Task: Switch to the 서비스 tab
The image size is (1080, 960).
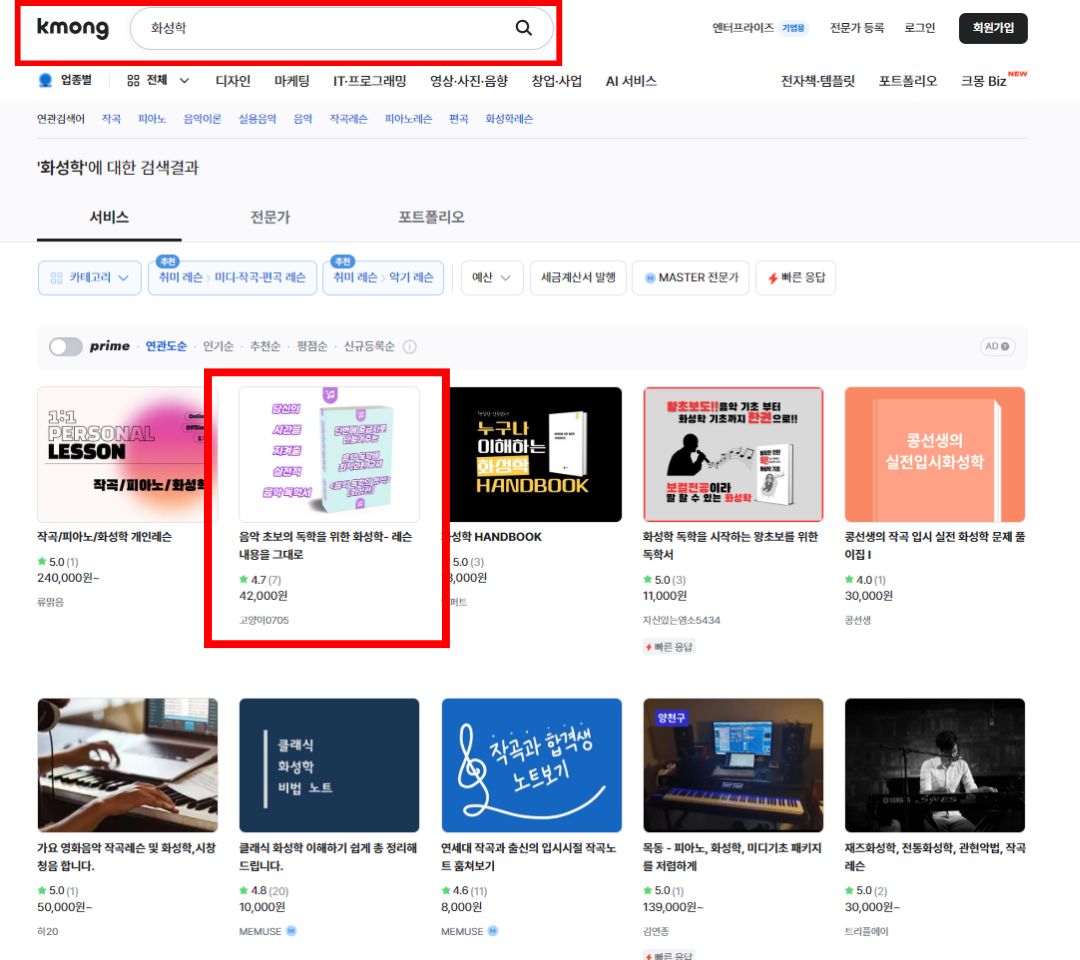Action: click(109, 217)
